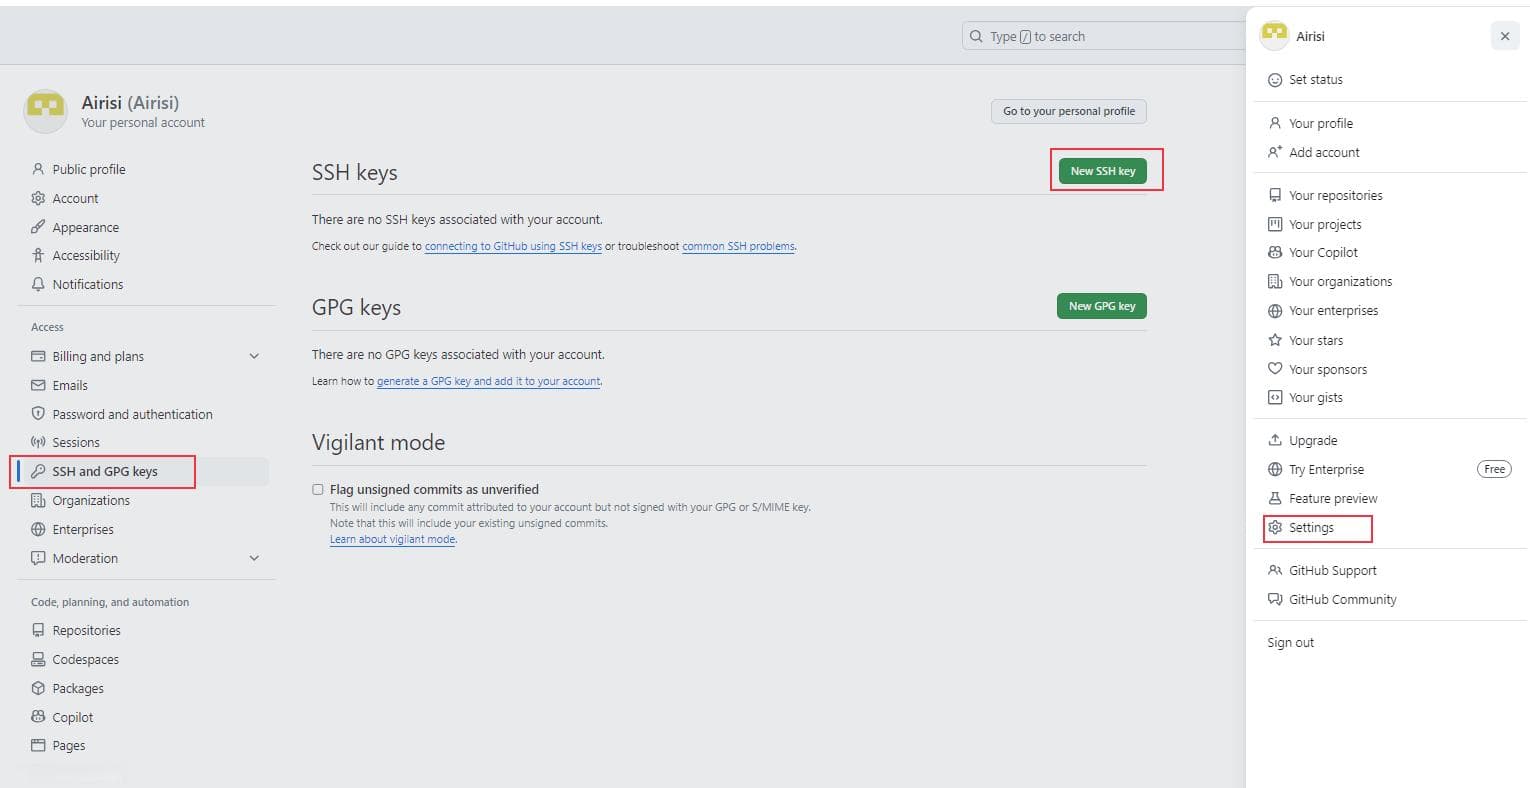Click the Airisi avatar in account header
The image size is (1530, 788).
point(45,111)
